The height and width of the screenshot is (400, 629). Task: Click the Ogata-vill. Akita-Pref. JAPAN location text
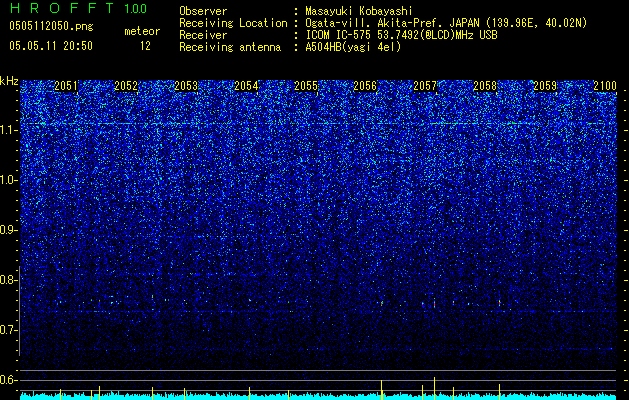pos(446,23)
